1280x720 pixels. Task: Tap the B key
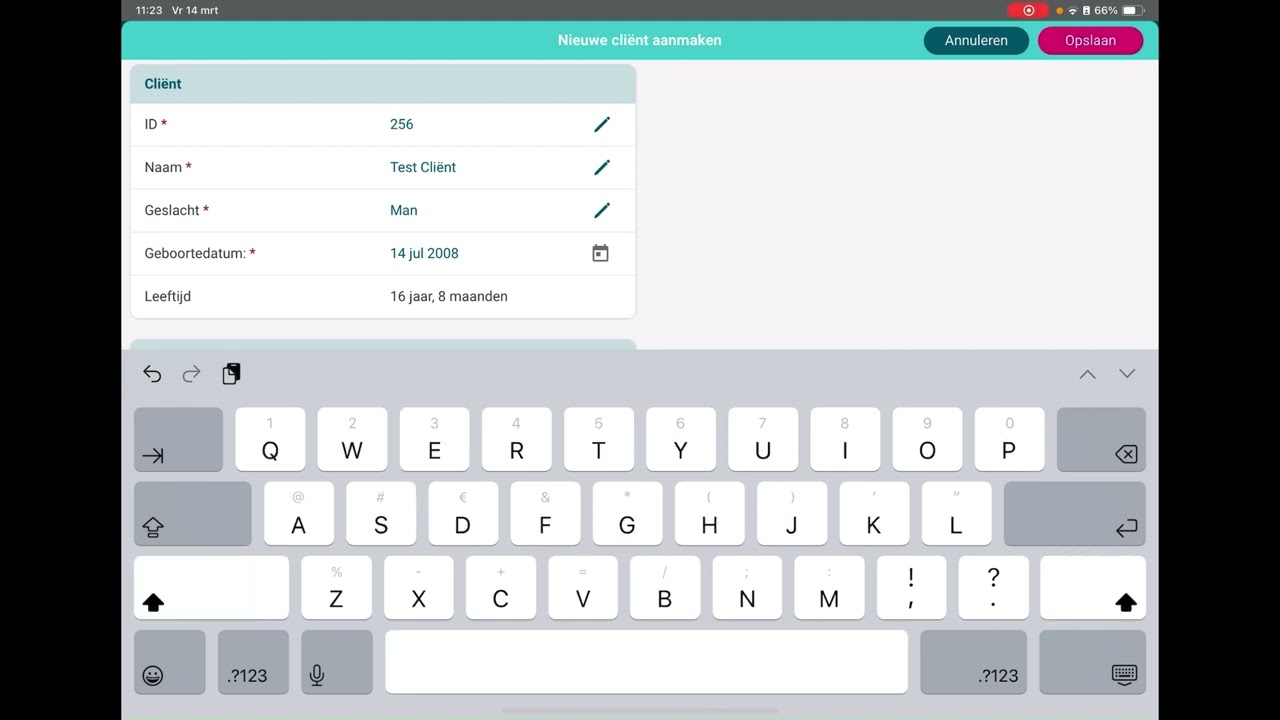click(665, 588)
